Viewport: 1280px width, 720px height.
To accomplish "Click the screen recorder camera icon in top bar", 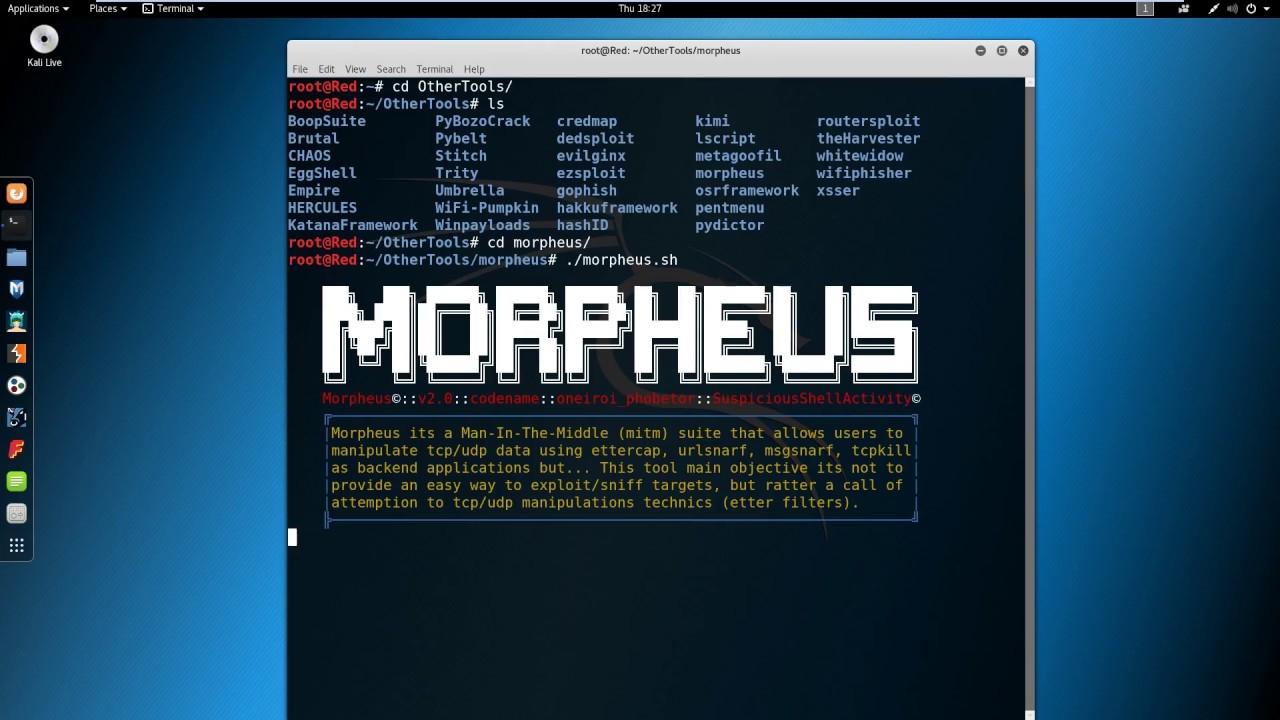I will (x=1184, y=8).
